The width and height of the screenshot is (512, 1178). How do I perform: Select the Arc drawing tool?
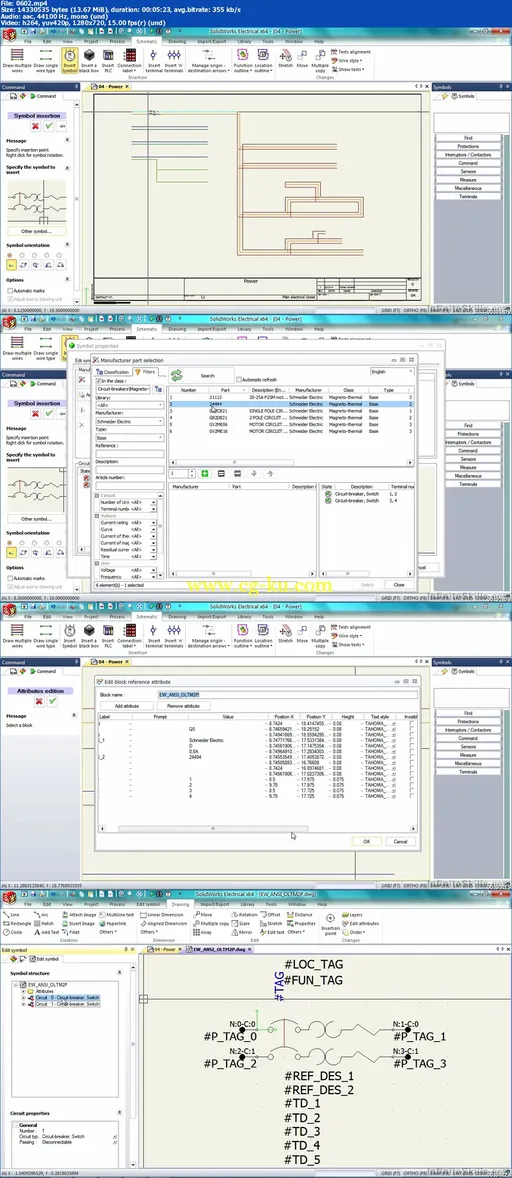(x=41, y=914)
